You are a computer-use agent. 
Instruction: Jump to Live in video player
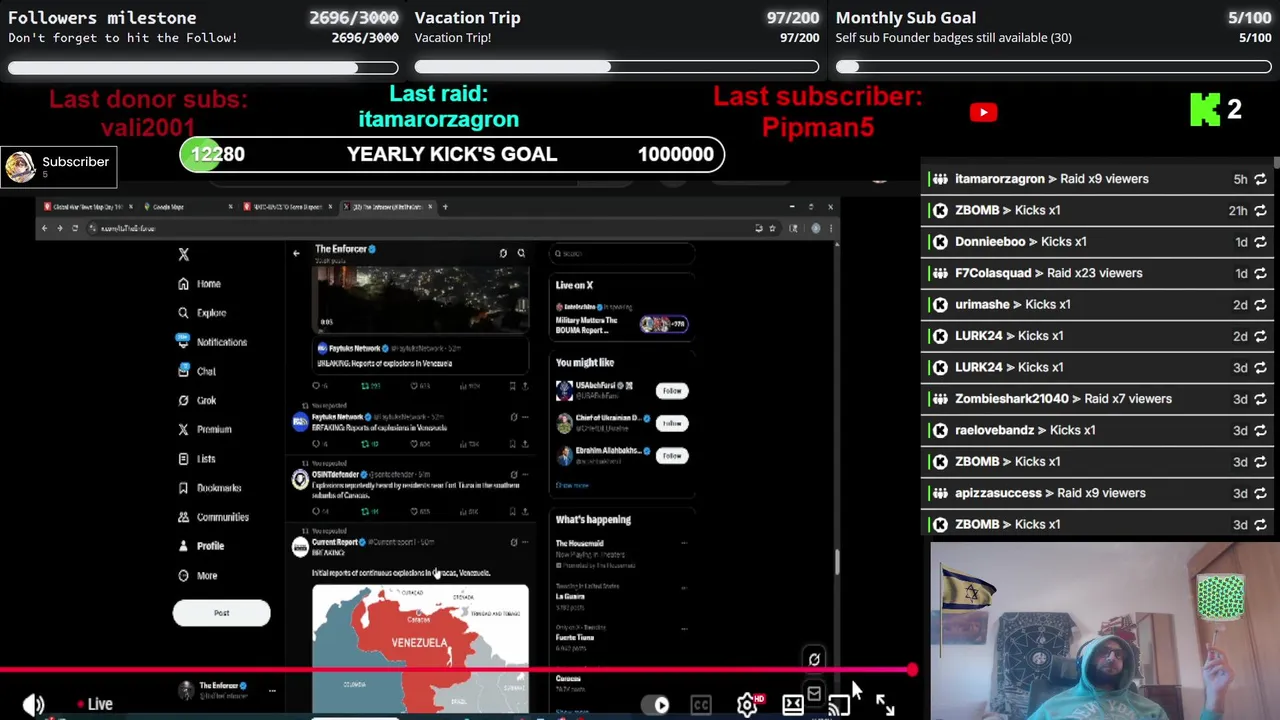click(95, 704)
